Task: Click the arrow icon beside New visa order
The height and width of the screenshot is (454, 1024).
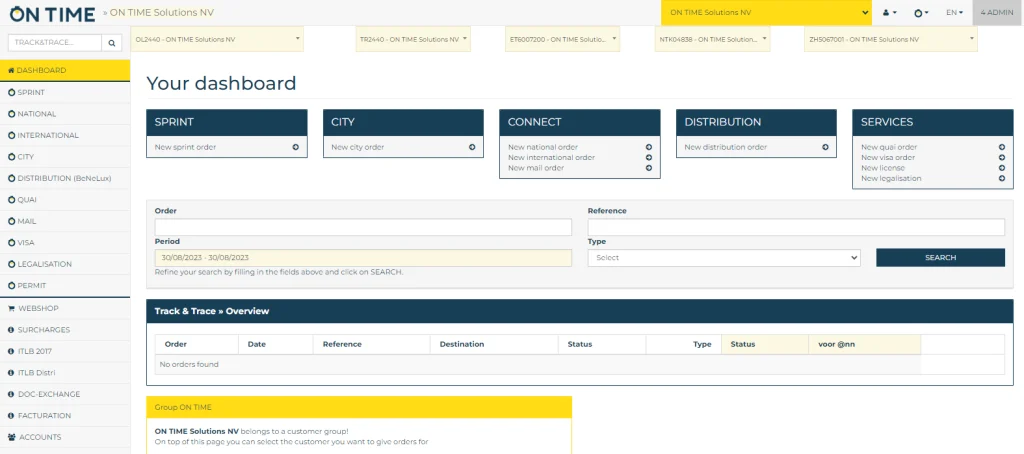Action: tap(1002, 157)
